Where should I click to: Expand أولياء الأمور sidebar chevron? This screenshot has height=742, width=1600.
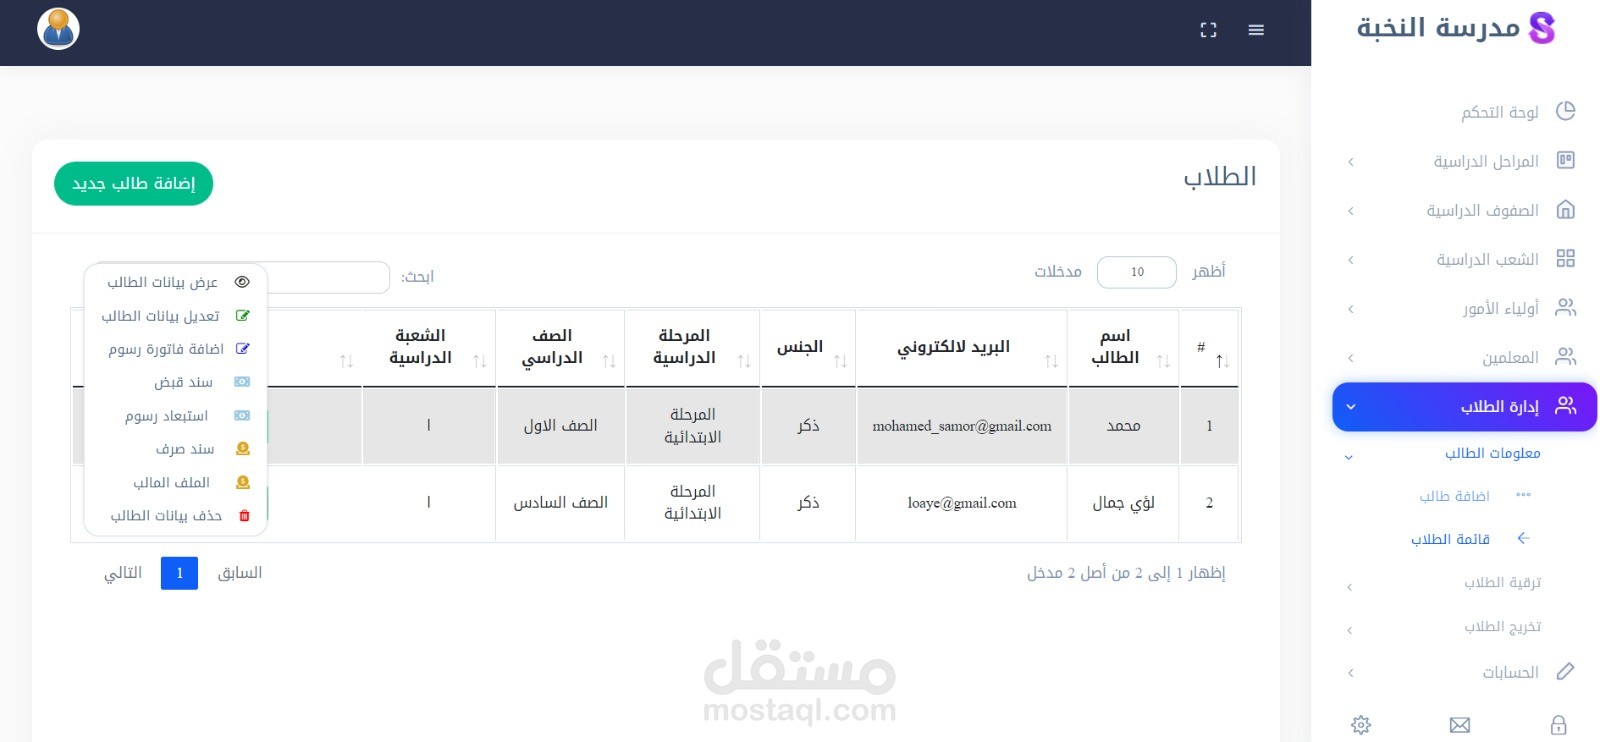coord(1351,308)
